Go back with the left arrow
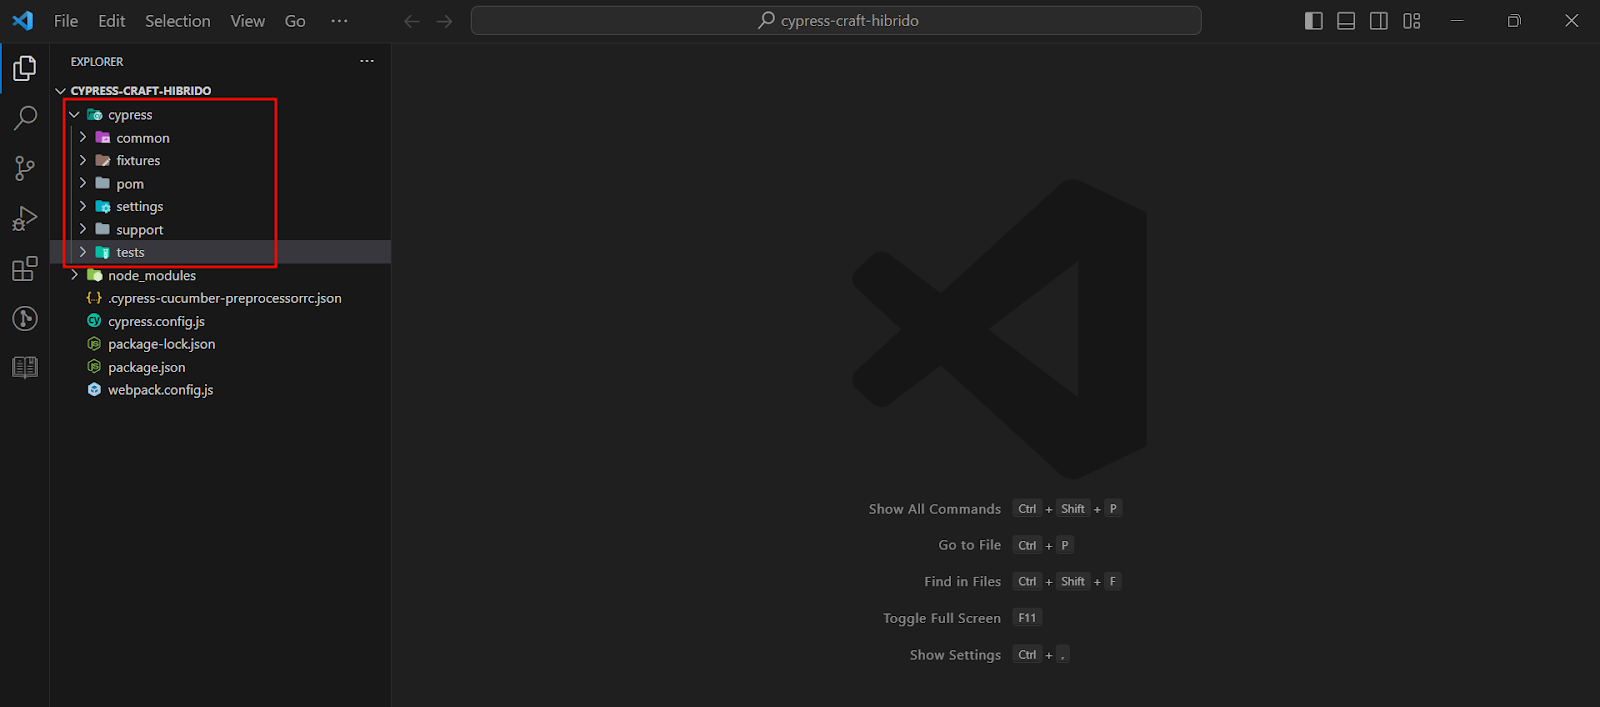The height and width of the screenshot is (707, 1600). pyautogui.click(x=411, y=21)
